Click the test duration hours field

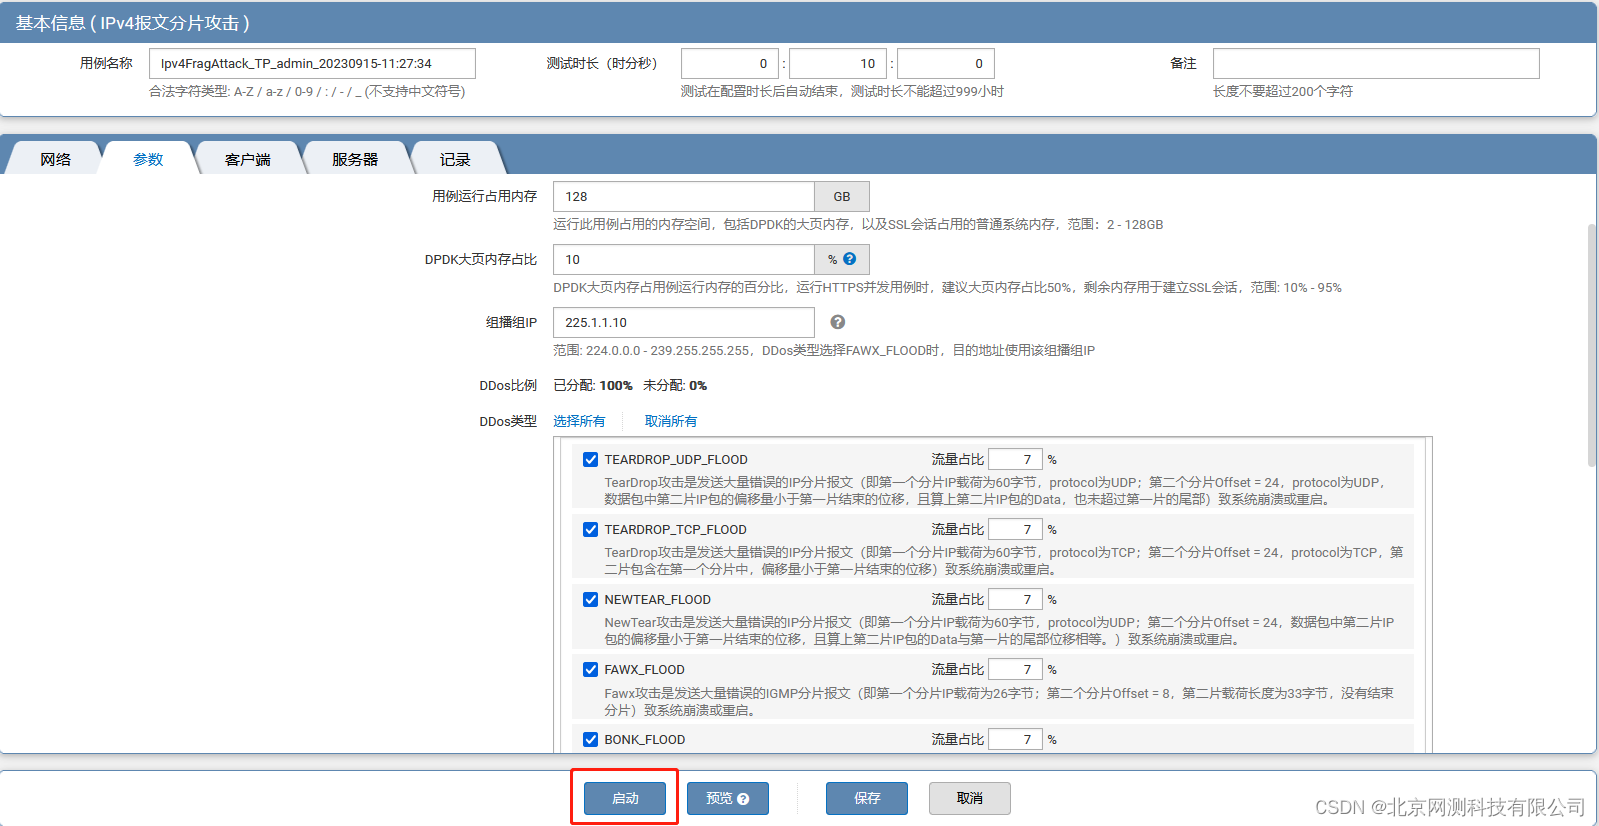[x=730, y=63]
